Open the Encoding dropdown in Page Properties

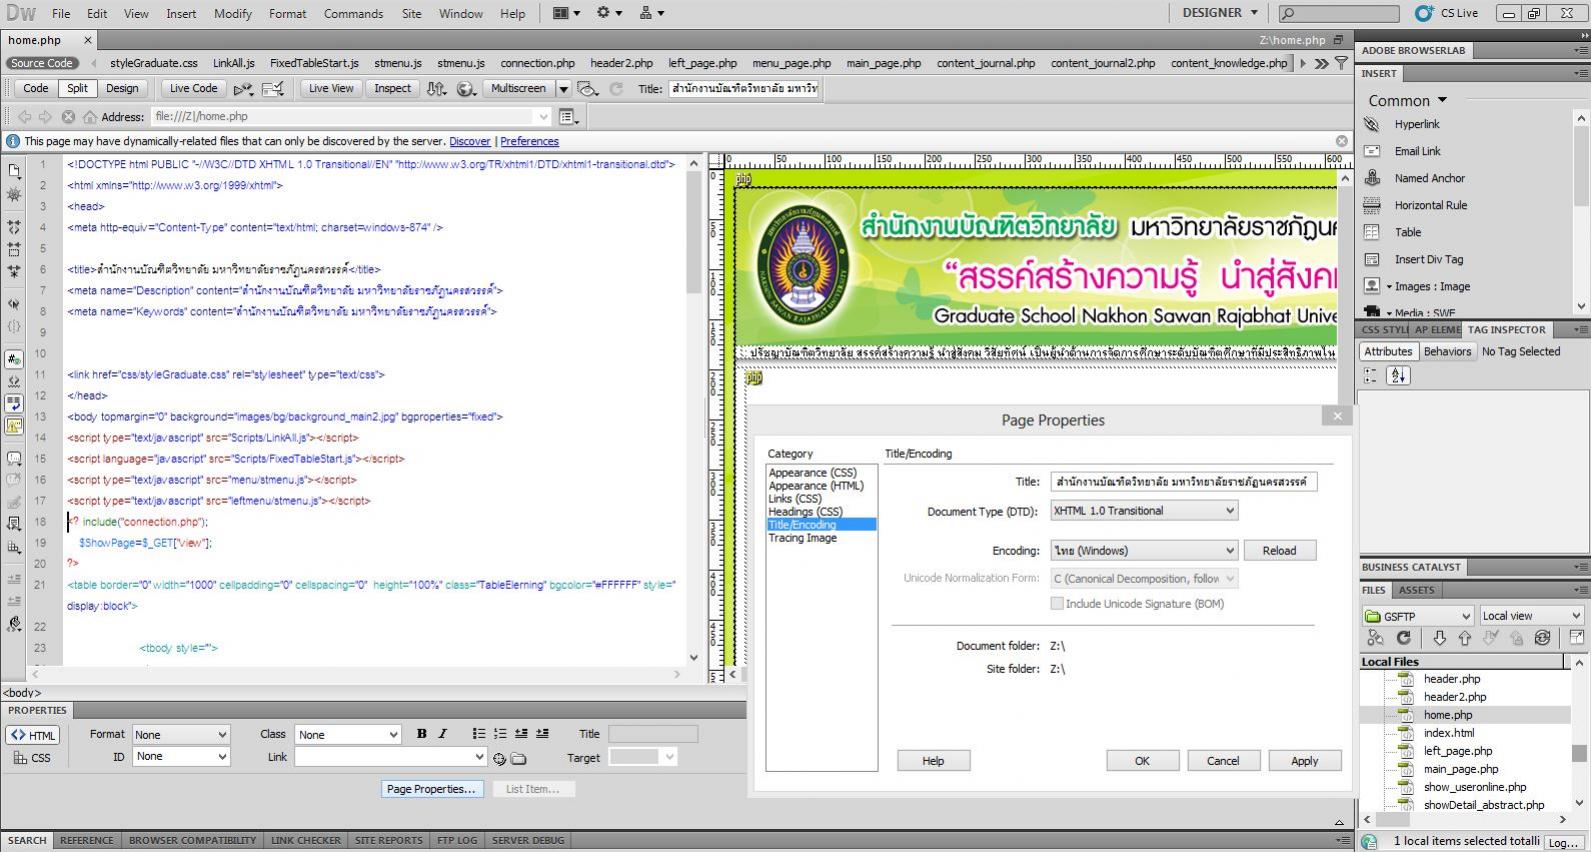[1144, 551]
